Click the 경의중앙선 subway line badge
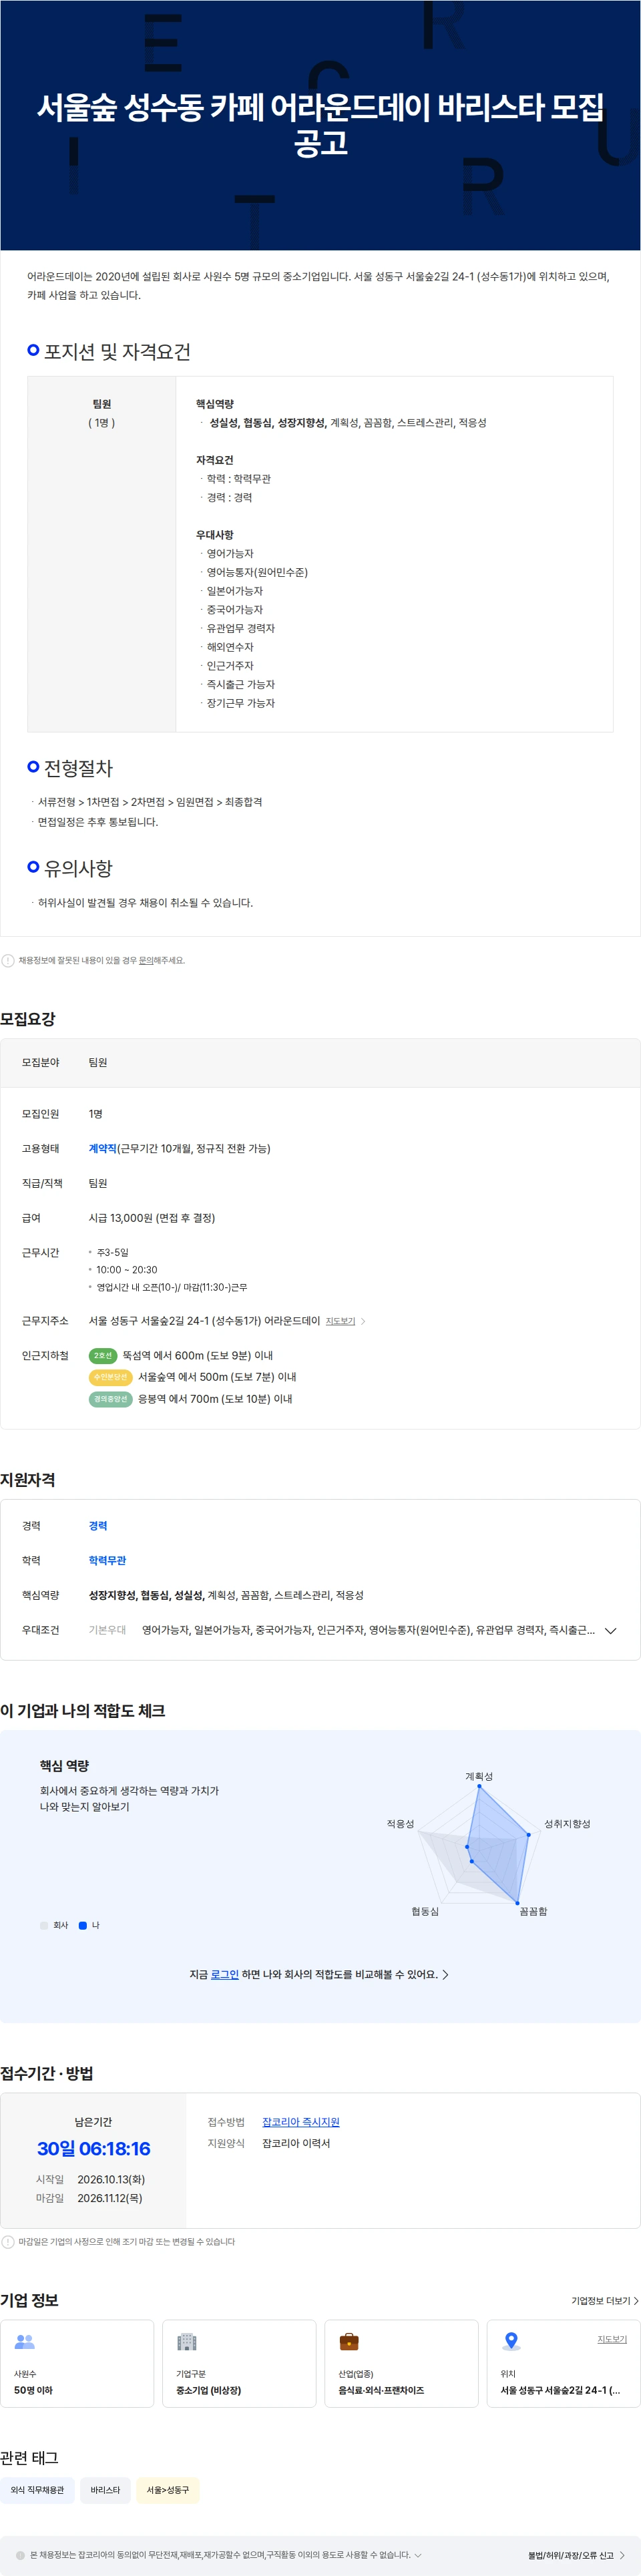 [110, 1399]
